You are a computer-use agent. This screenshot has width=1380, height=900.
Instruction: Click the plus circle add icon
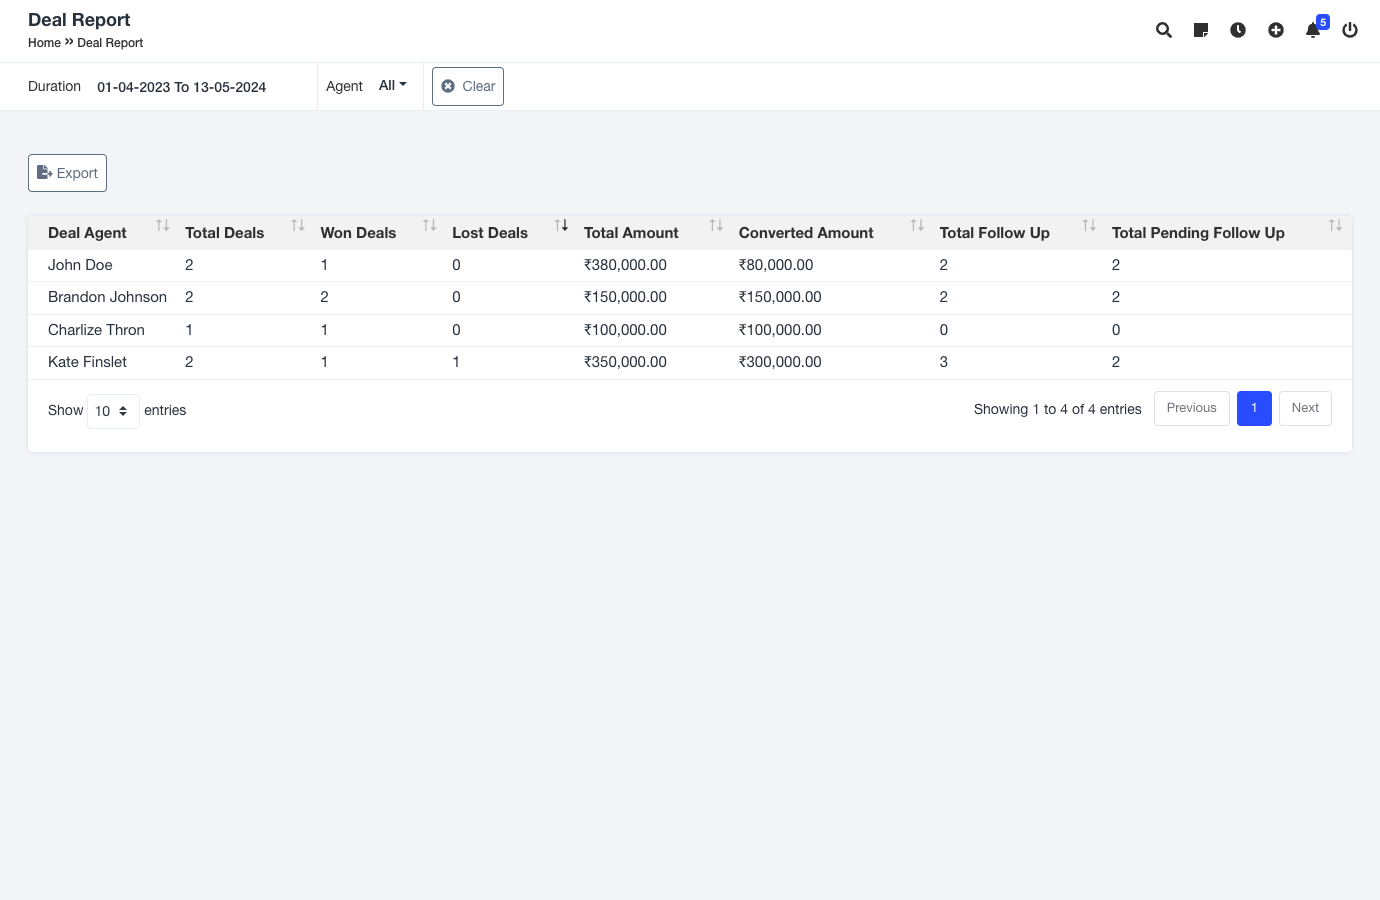1276,30
